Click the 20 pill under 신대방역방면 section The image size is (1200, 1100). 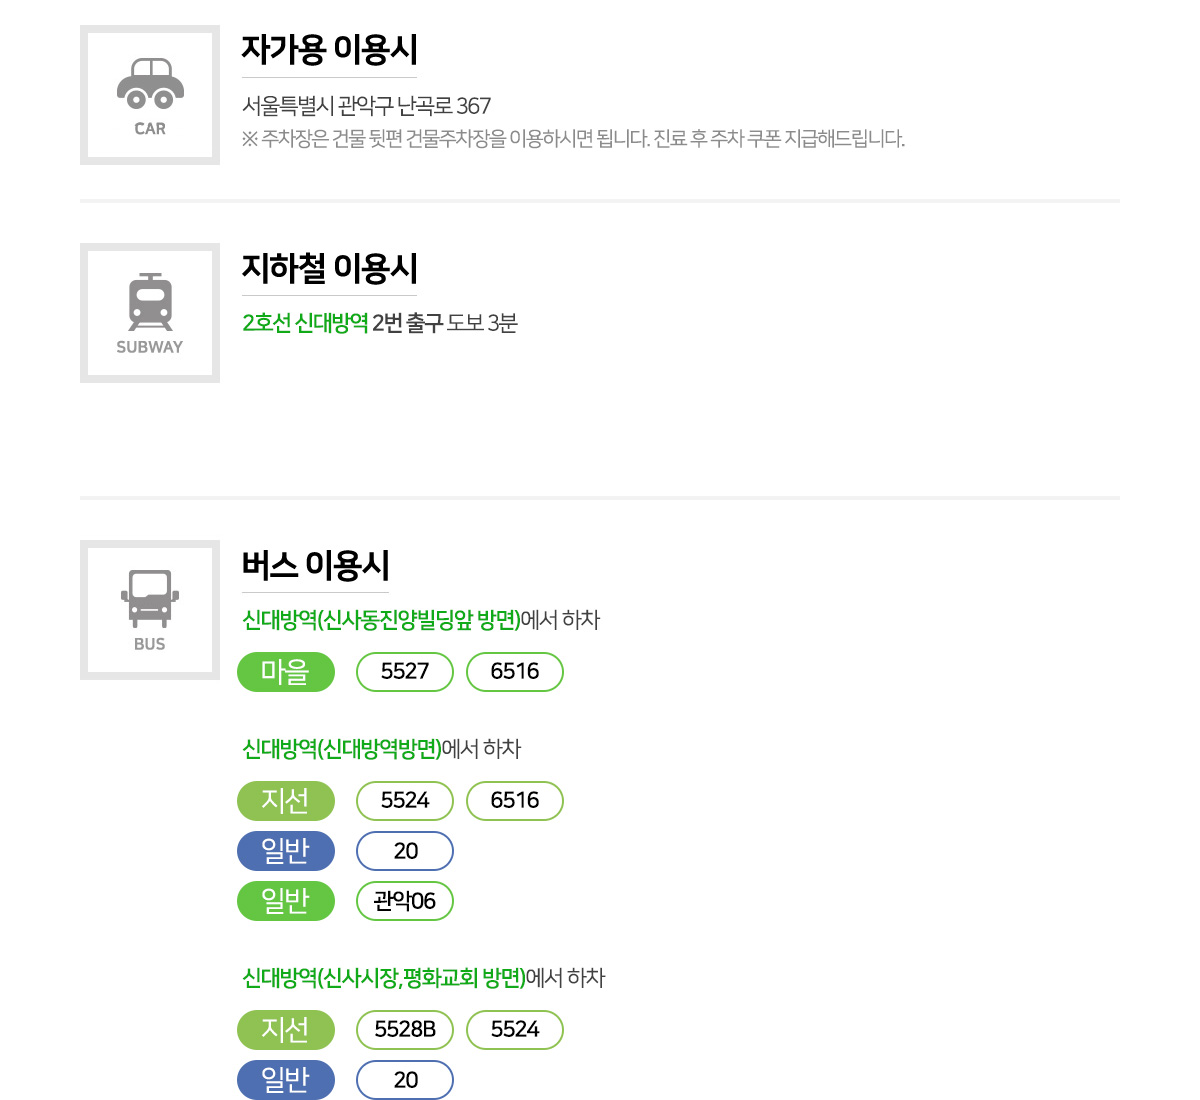(x=405, y=851)
